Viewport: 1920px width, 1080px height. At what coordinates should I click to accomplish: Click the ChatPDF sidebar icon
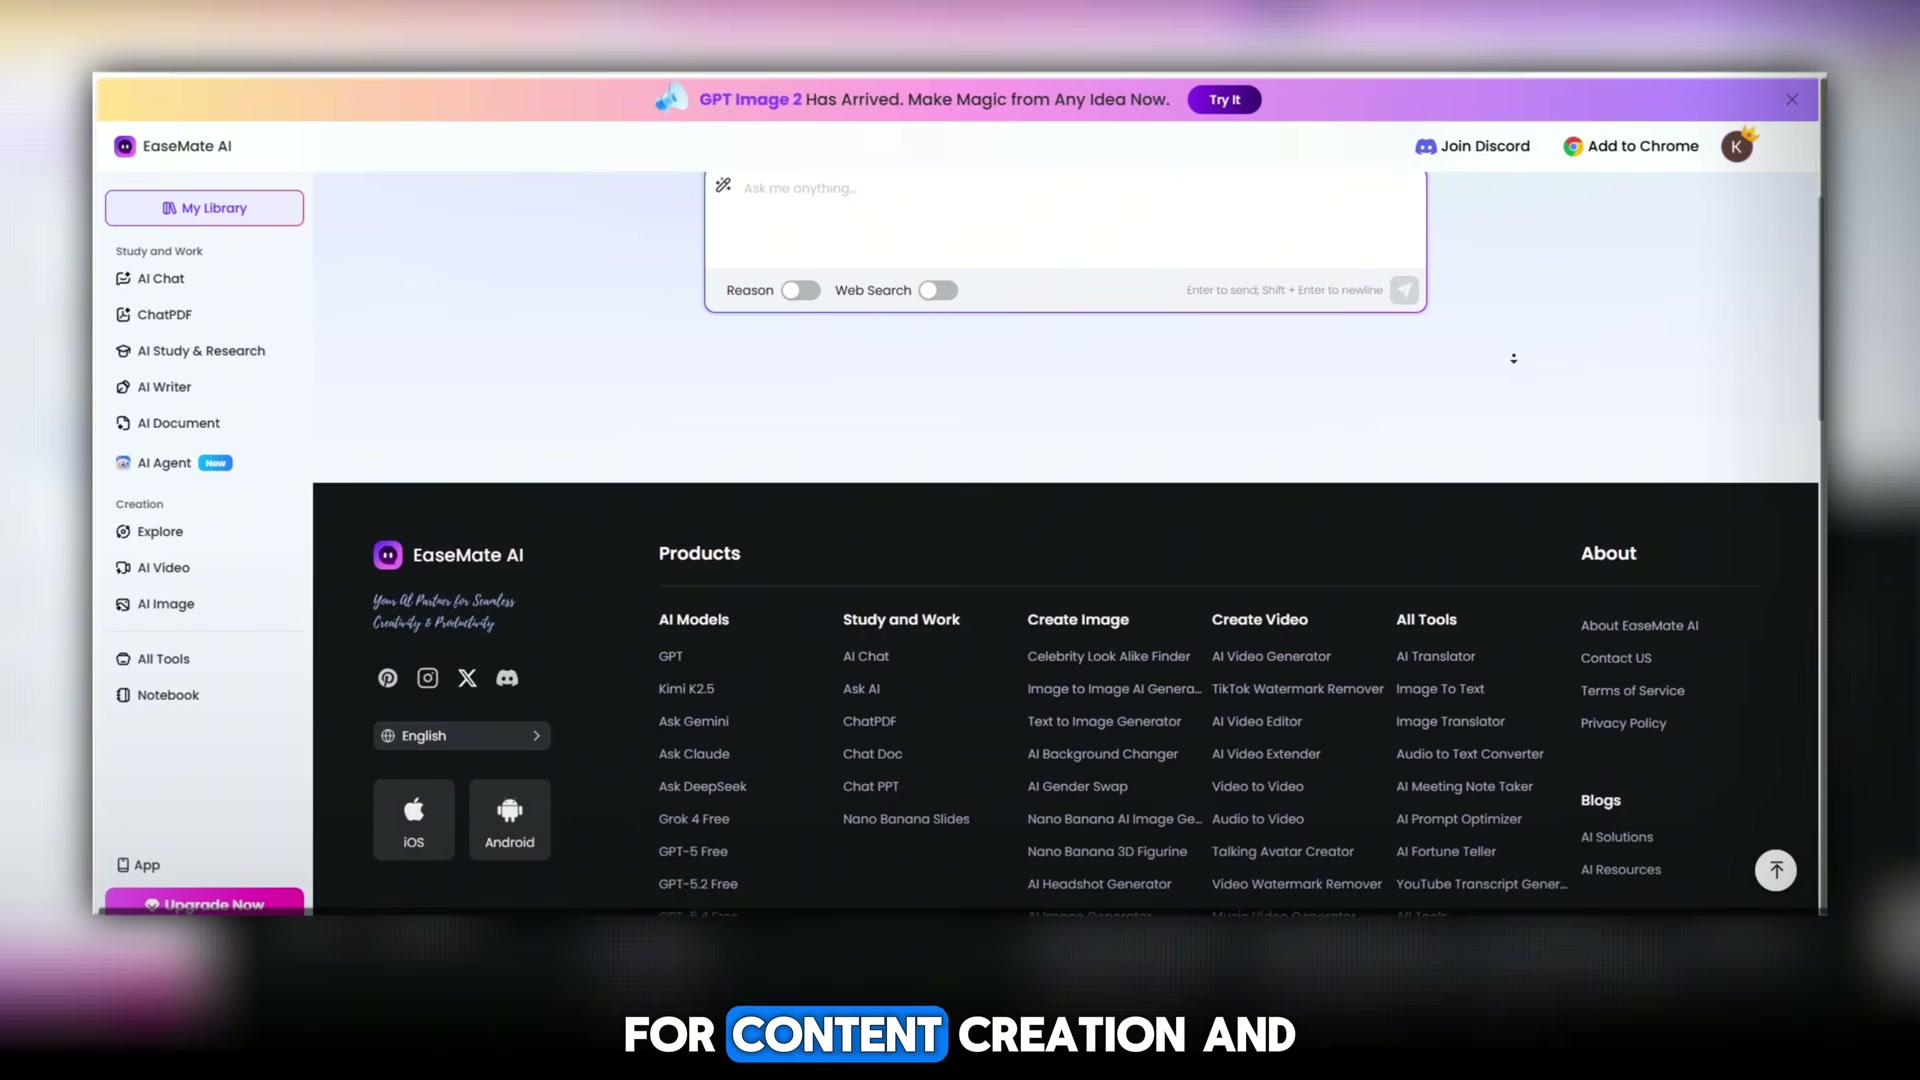pyautogui.click(x=123, y=315)
